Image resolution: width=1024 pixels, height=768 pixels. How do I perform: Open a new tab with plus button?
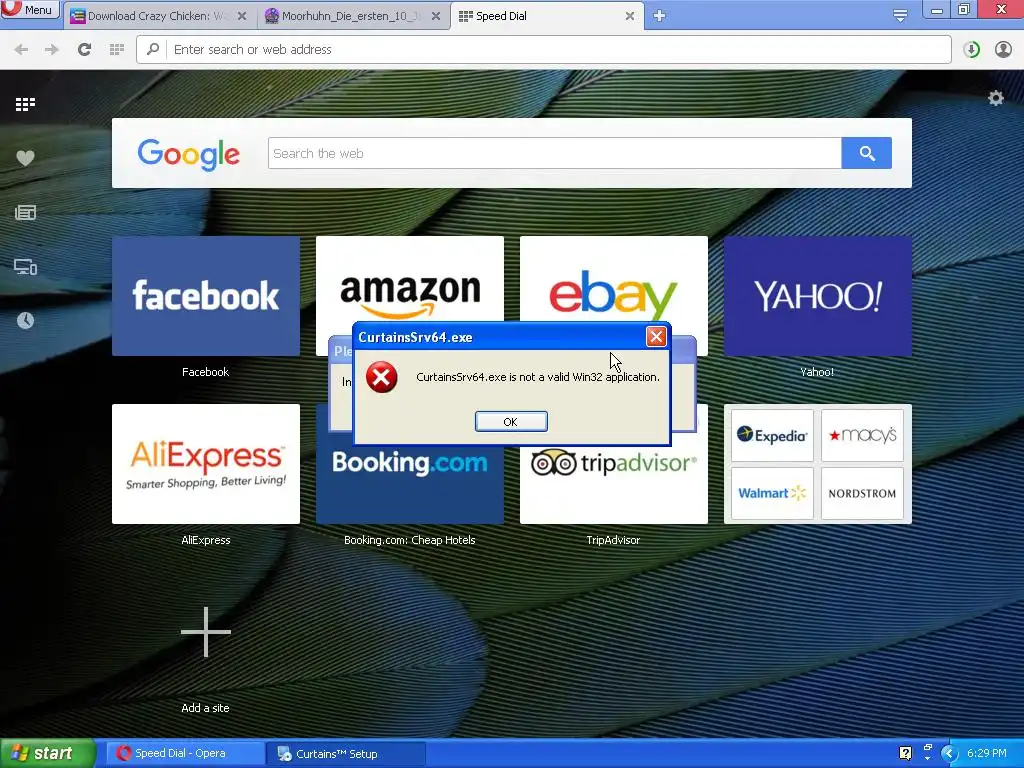tap(660, 16)
